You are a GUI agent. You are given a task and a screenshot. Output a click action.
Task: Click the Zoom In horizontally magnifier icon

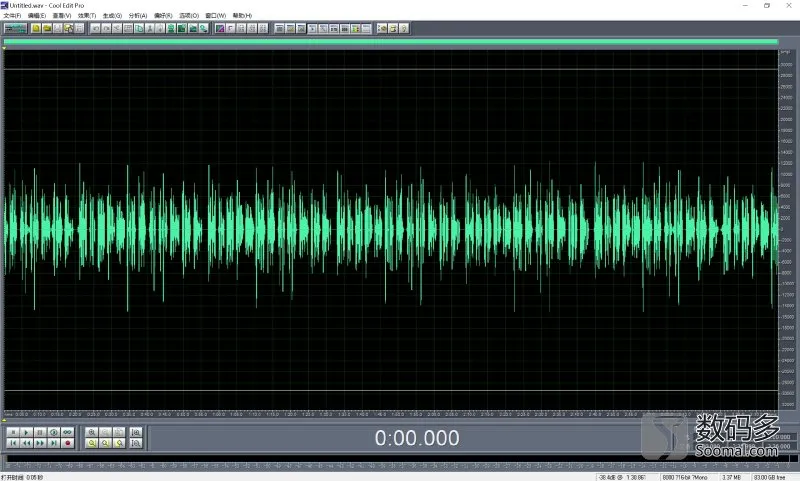pyautogui.click(x=92, y=432)
